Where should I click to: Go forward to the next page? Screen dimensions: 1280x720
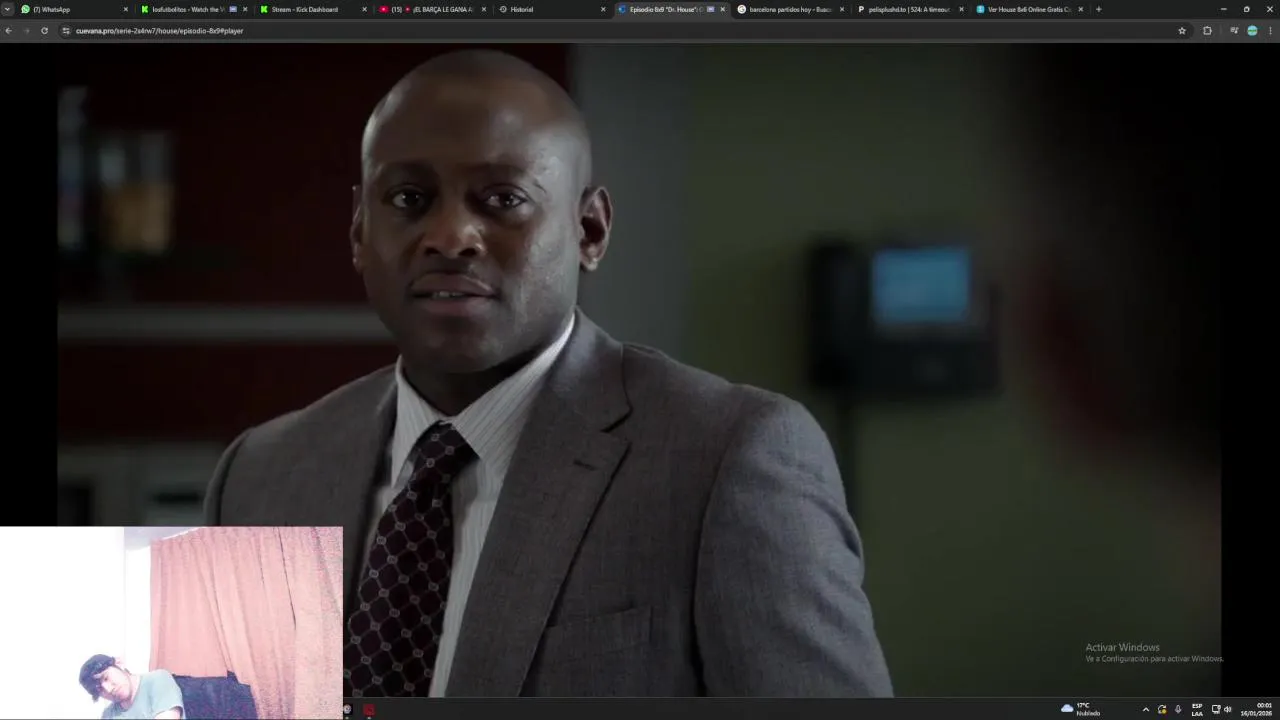26,31
